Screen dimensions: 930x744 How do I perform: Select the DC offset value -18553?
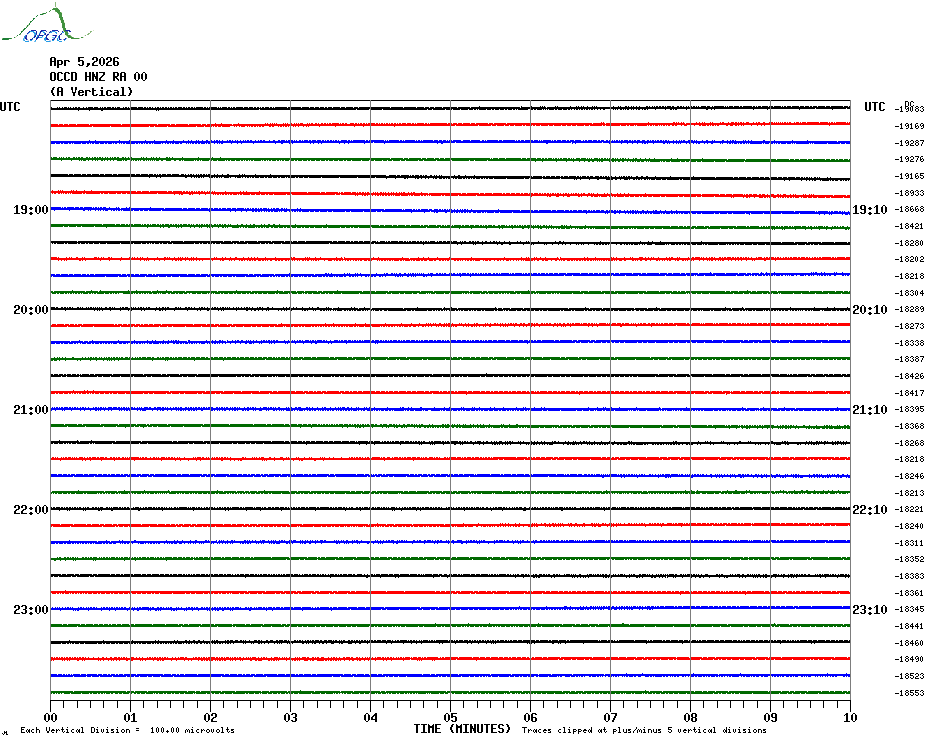pyautogui.click(x=910, y=693)
